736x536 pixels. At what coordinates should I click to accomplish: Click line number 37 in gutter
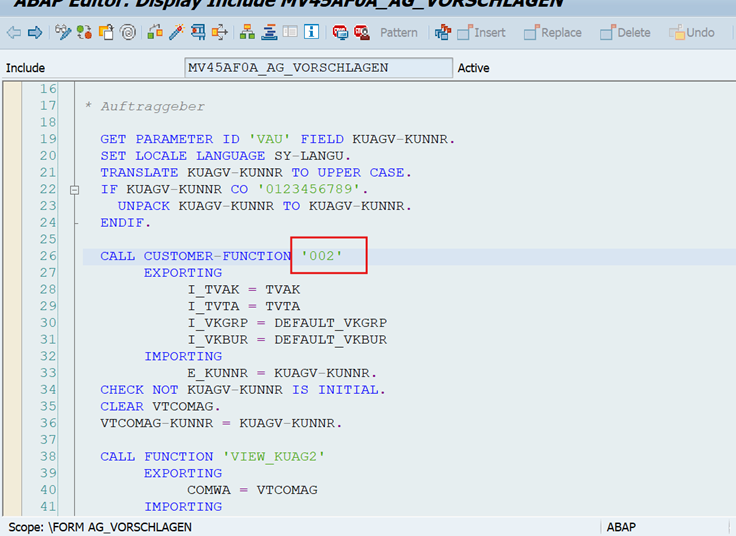[48, 440]
